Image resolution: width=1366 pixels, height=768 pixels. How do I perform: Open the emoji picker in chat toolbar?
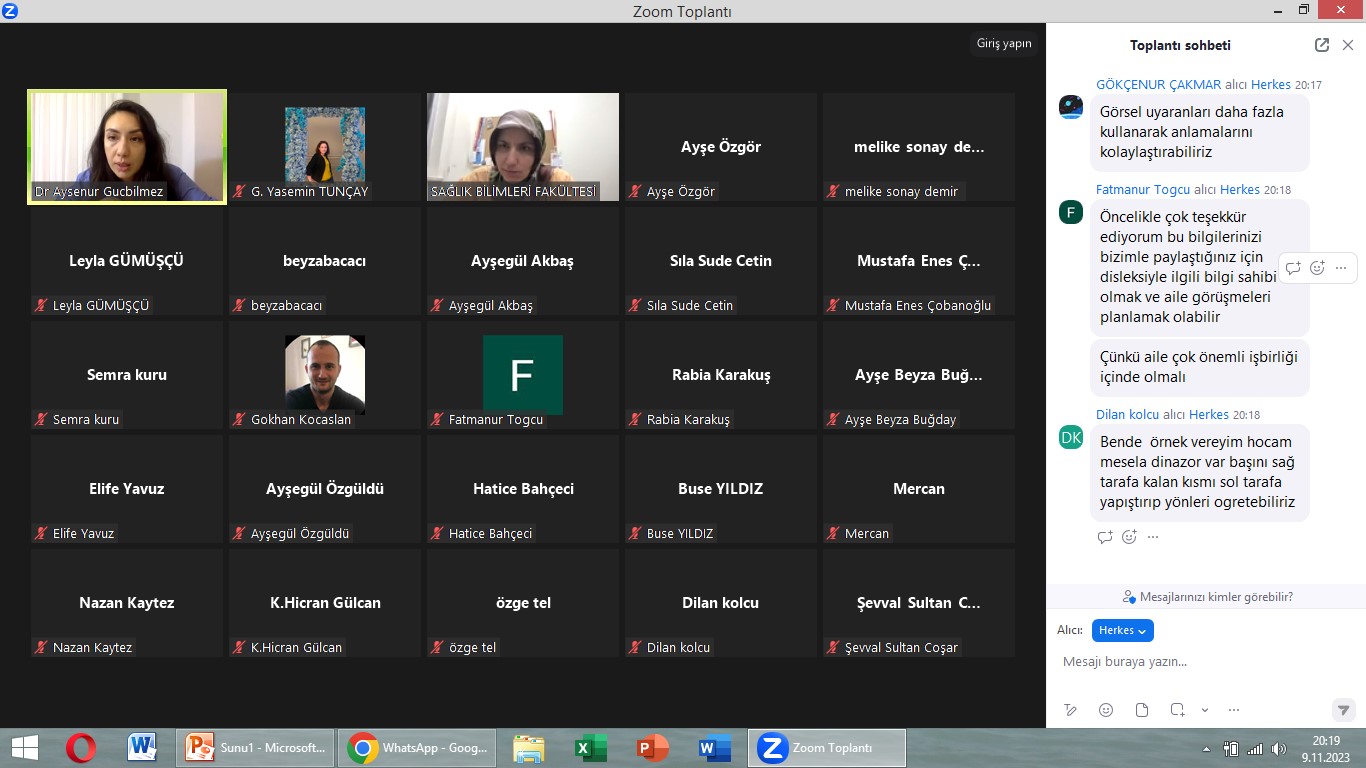[x=1106, y=710]
